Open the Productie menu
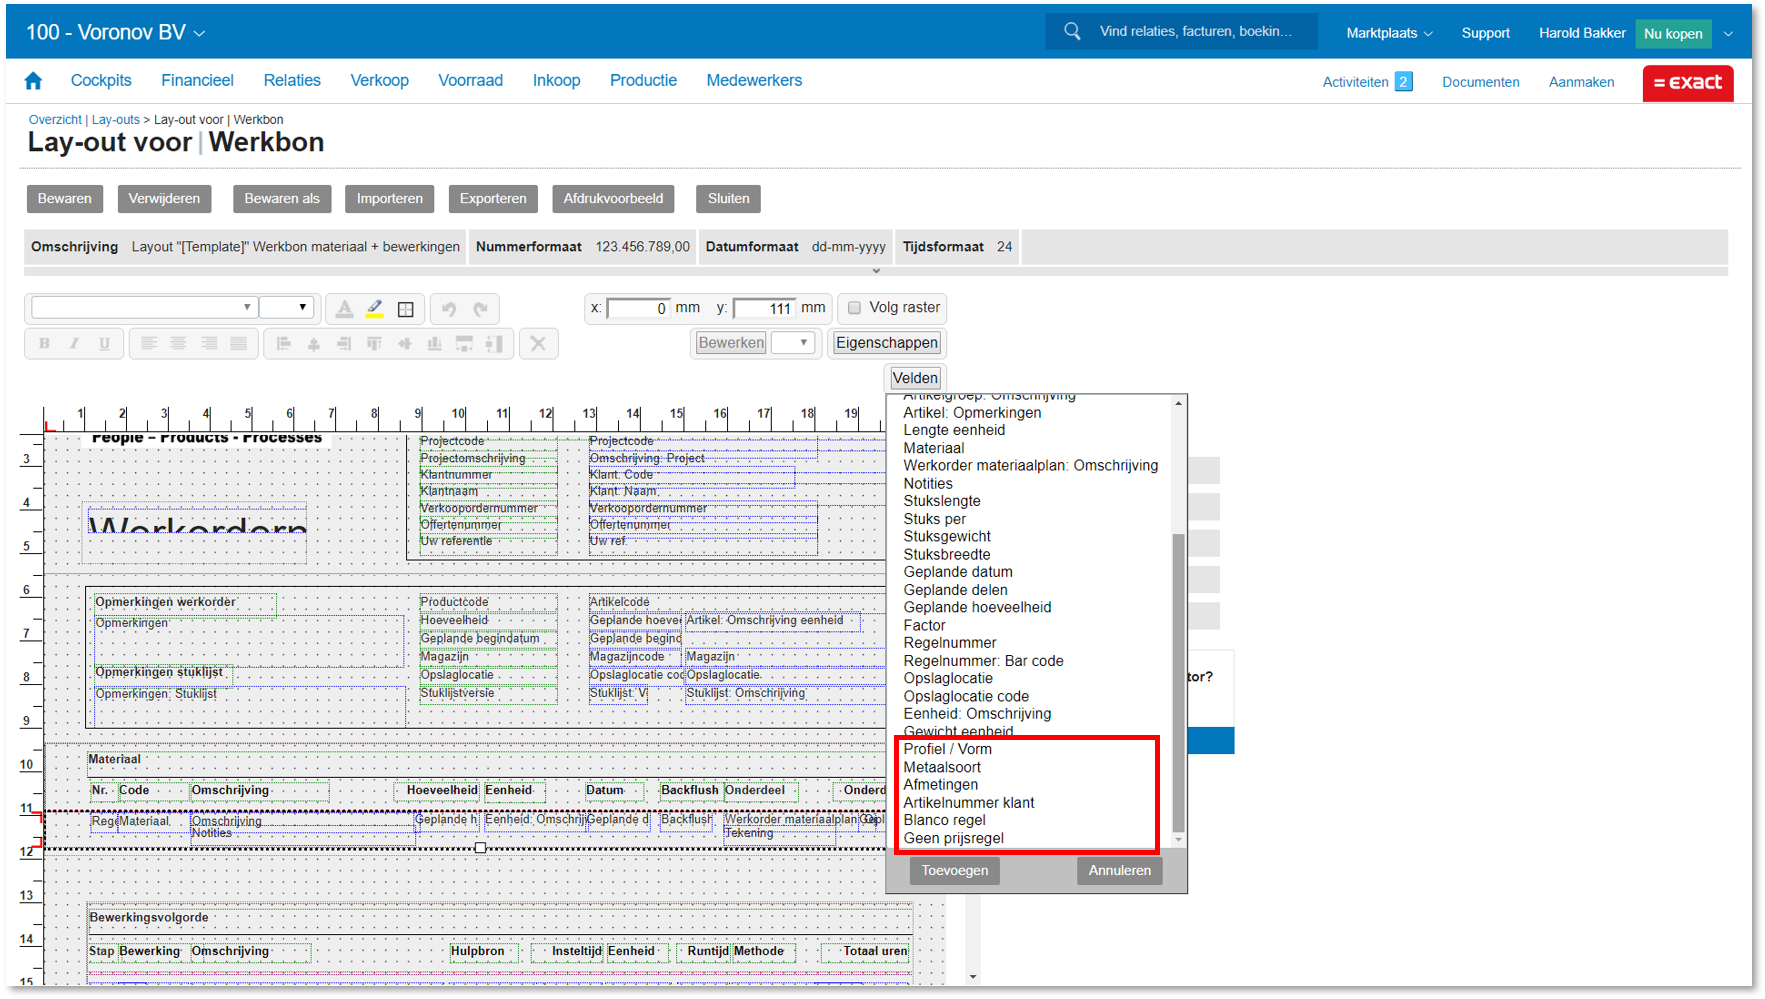The width and height of the screenshot is (1765, 999). click(x=643, y=81)
